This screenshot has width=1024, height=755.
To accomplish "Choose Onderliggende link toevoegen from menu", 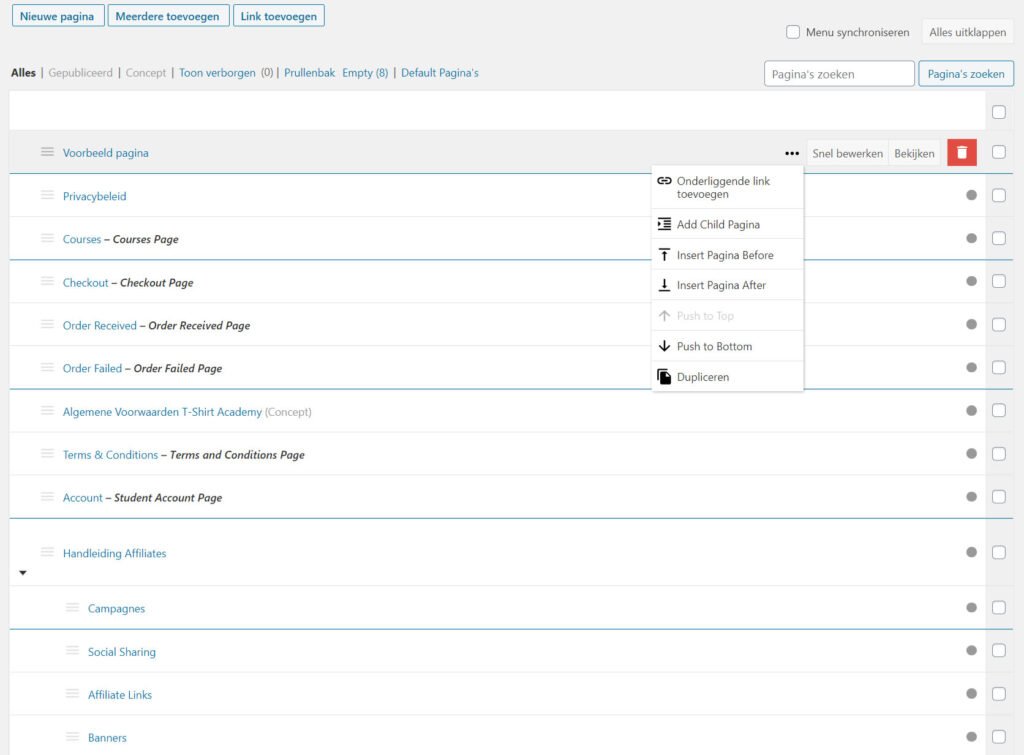I will point(728,187).
